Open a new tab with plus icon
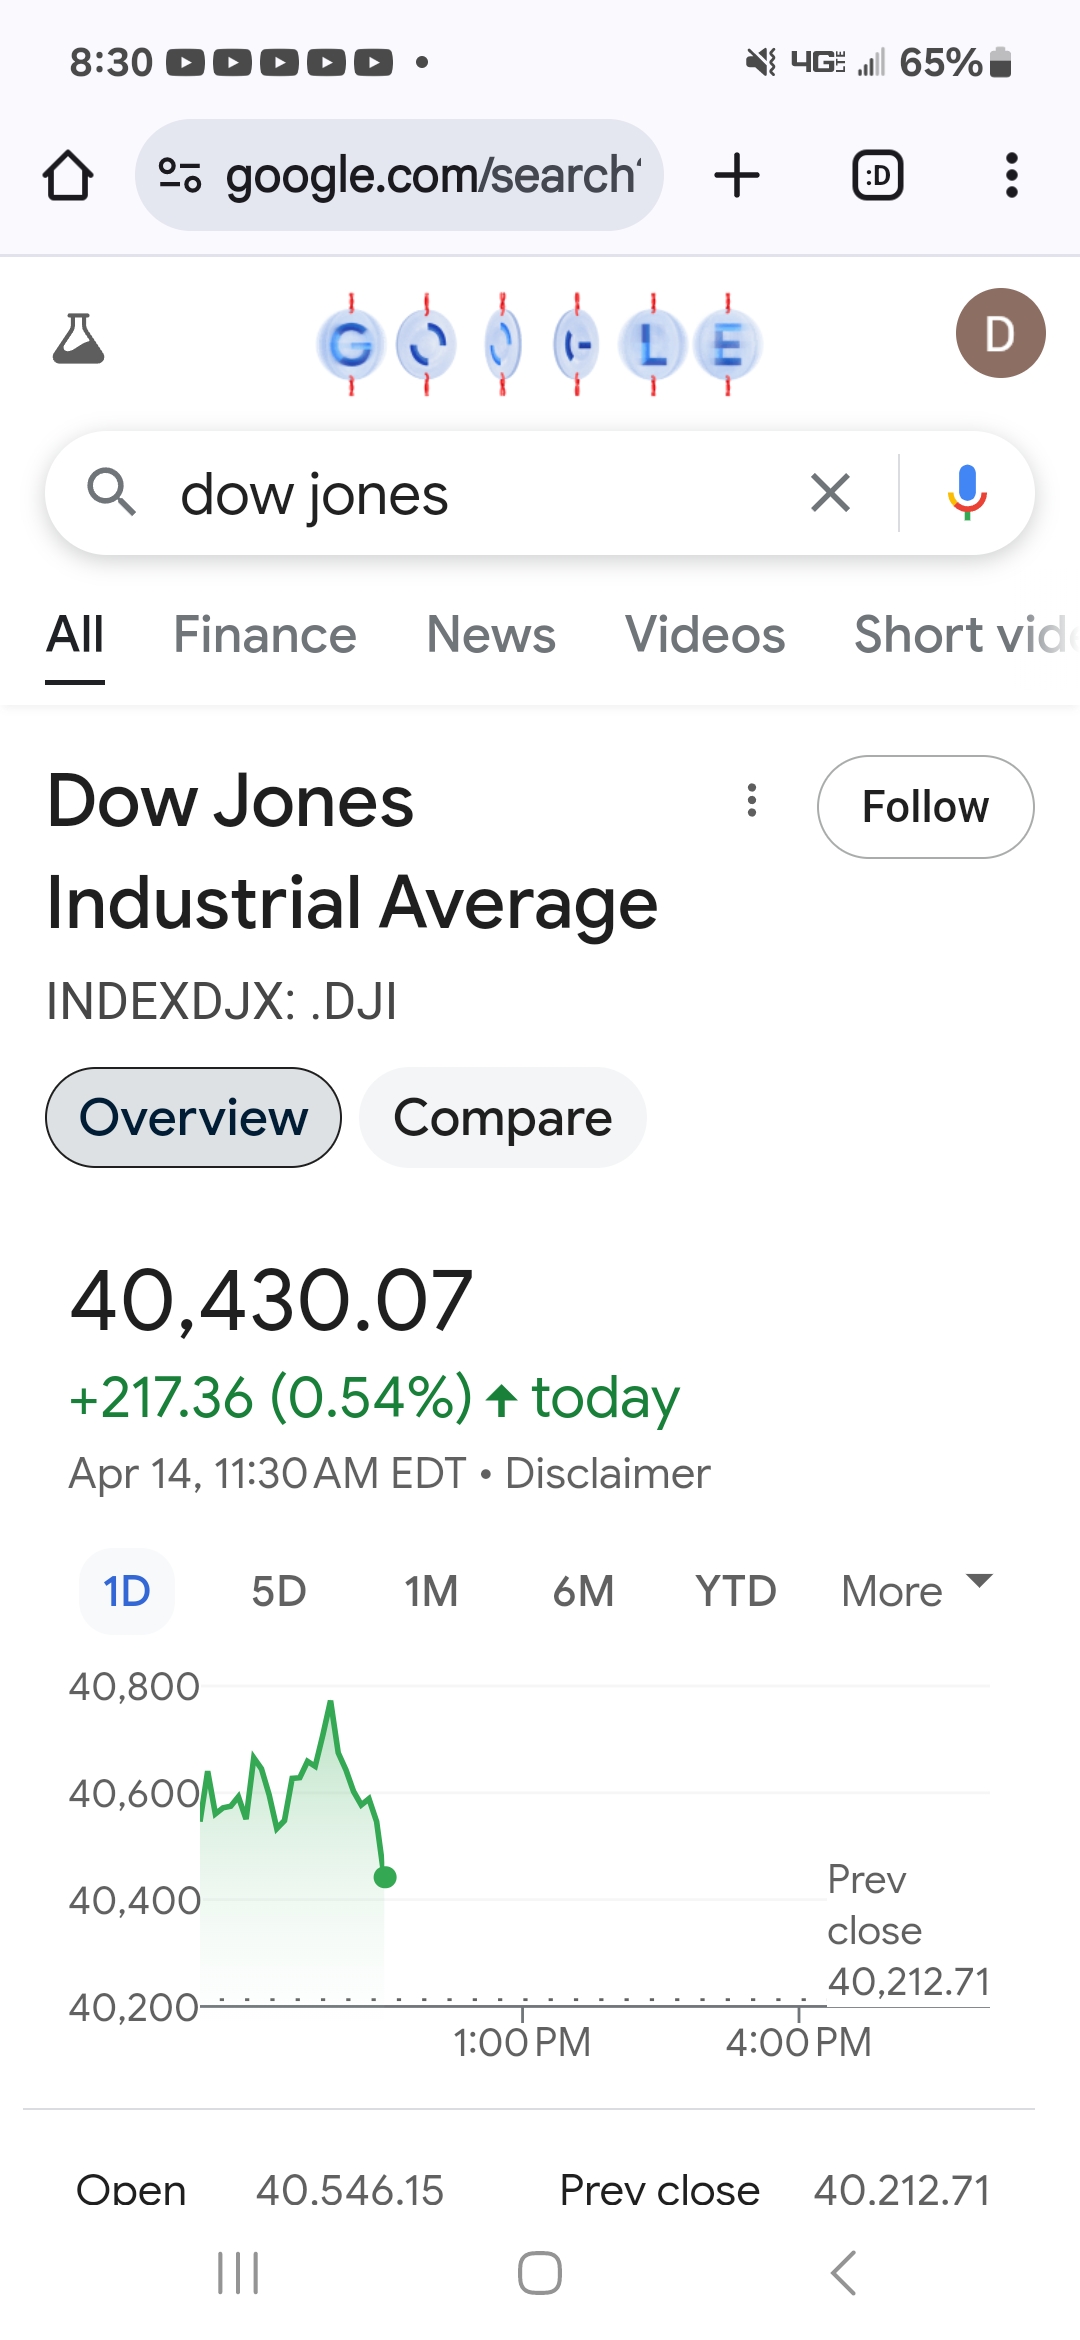The image size is (1080, 2340). point(737,176)
